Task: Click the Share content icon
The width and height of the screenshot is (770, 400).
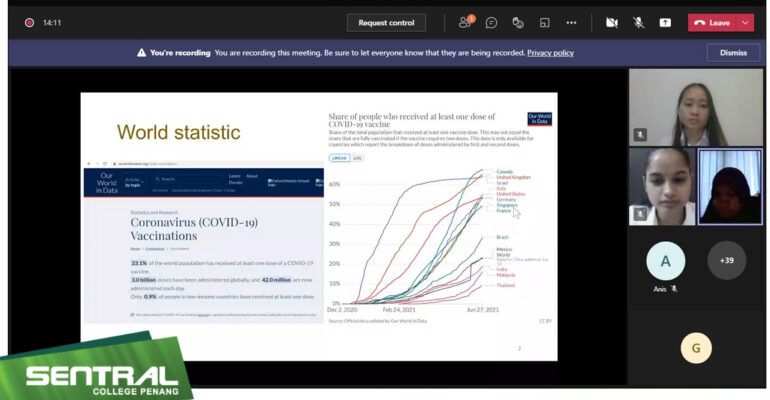Action: (665, 23)
